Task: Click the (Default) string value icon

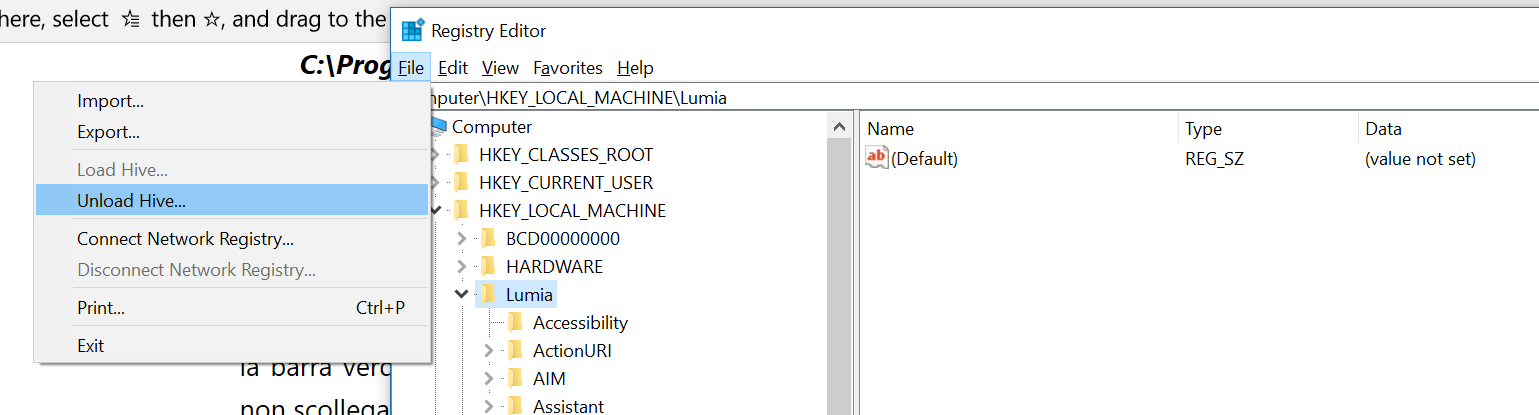Action: click(x=876, y=158)
